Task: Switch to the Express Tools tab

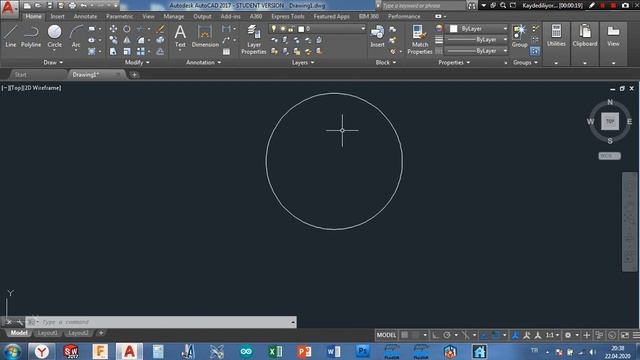Action: pos(288,17)
